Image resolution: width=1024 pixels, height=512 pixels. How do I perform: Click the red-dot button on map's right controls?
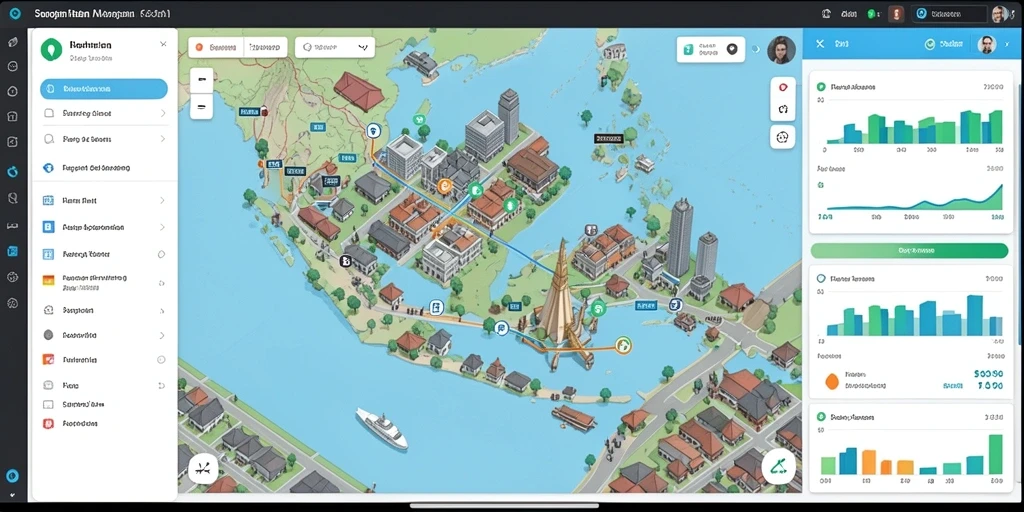(782, 88)
